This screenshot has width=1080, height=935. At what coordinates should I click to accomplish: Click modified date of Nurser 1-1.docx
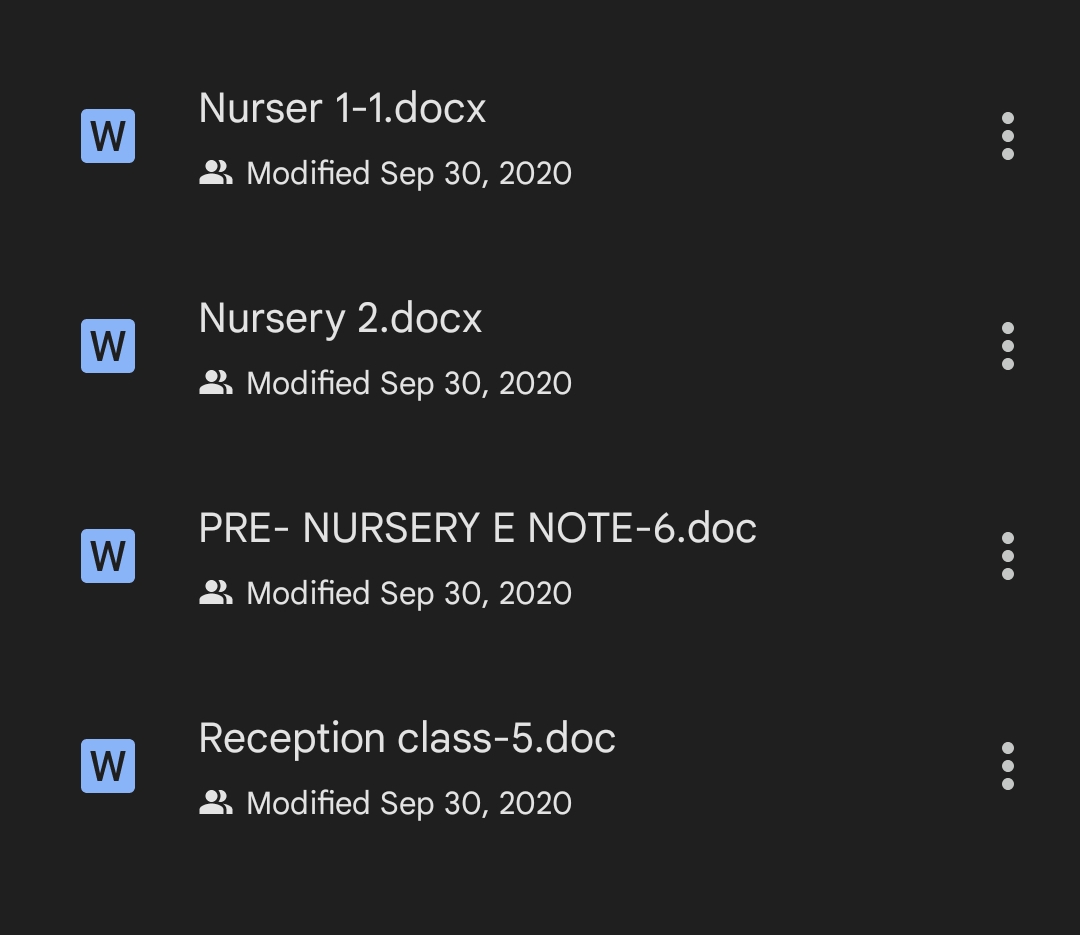coord(409,174)
